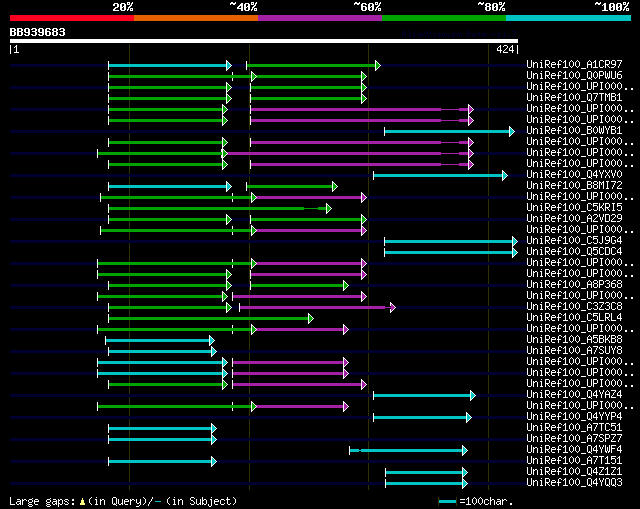Click the green alignment bar in the C5KRI5 row

click(220, 209)
